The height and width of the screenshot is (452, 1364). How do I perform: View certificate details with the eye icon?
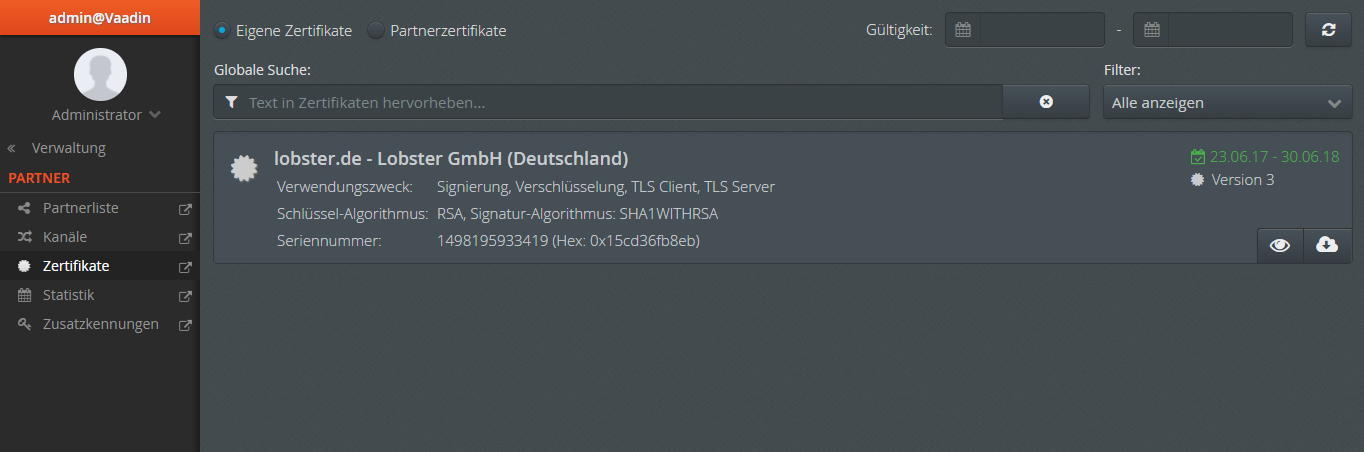point(1280,245)
